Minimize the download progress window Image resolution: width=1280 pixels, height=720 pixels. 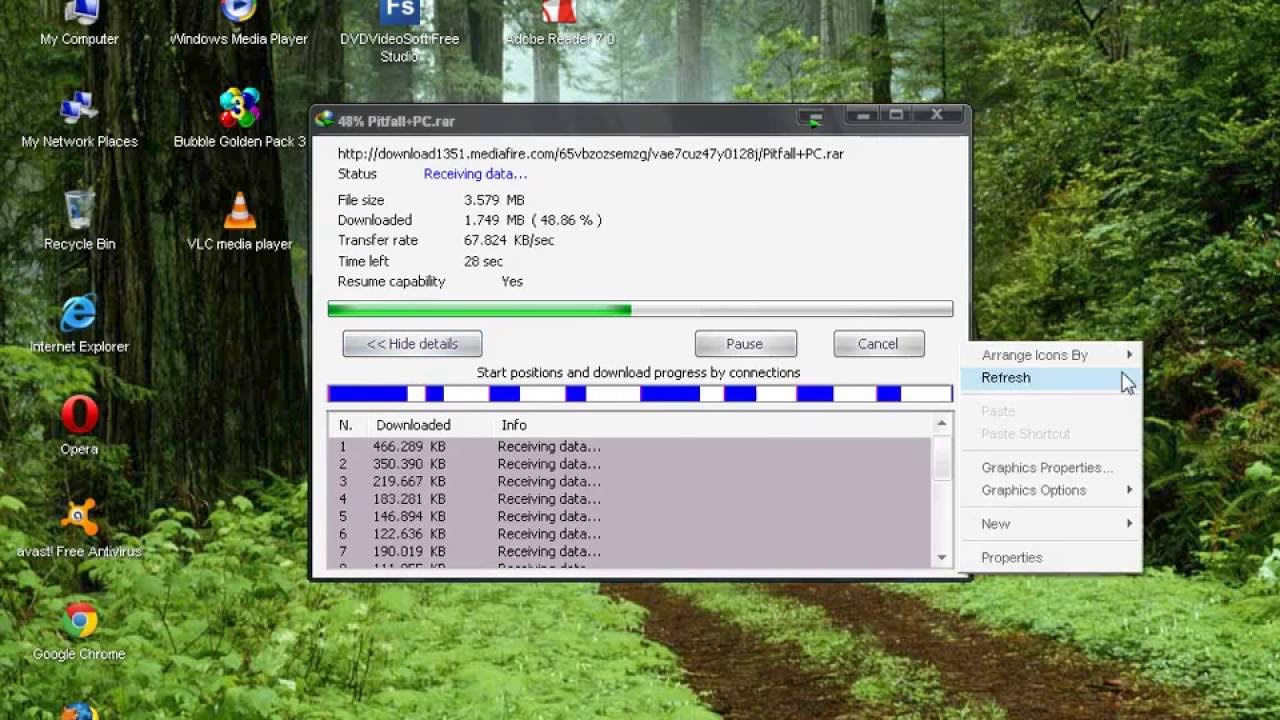click(x=863, y=116)
